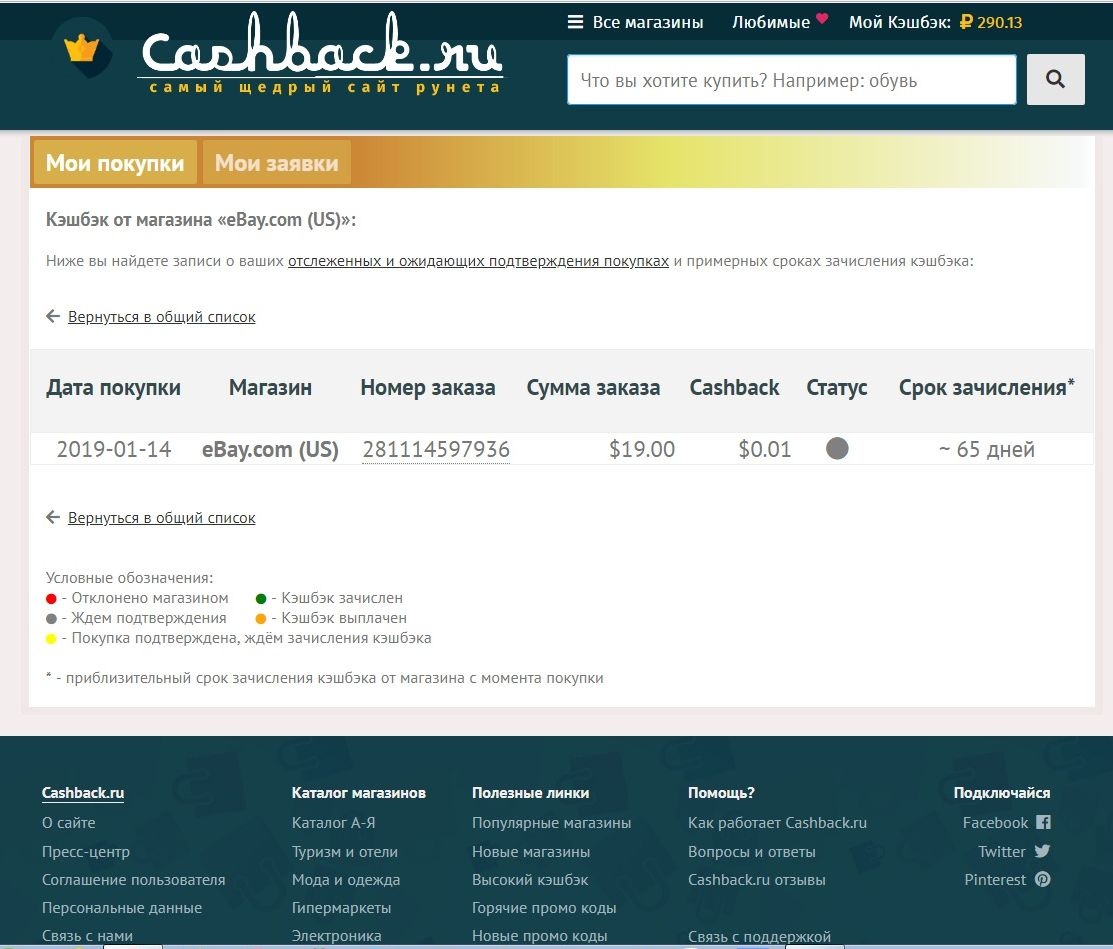Screen dimensions: 1113x949
Task: Open order number 281114597936
Action: 436,449
